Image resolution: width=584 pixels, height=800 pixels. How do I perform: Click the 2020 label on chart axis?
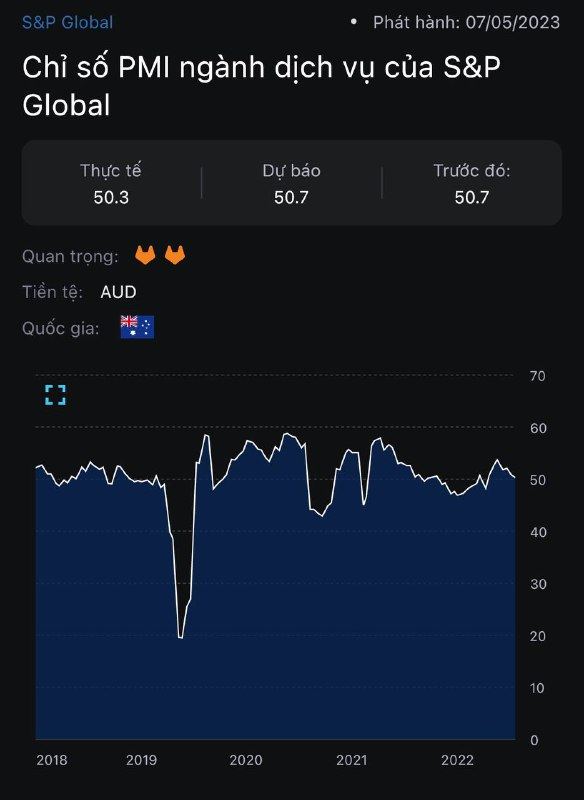pos(246,760)
